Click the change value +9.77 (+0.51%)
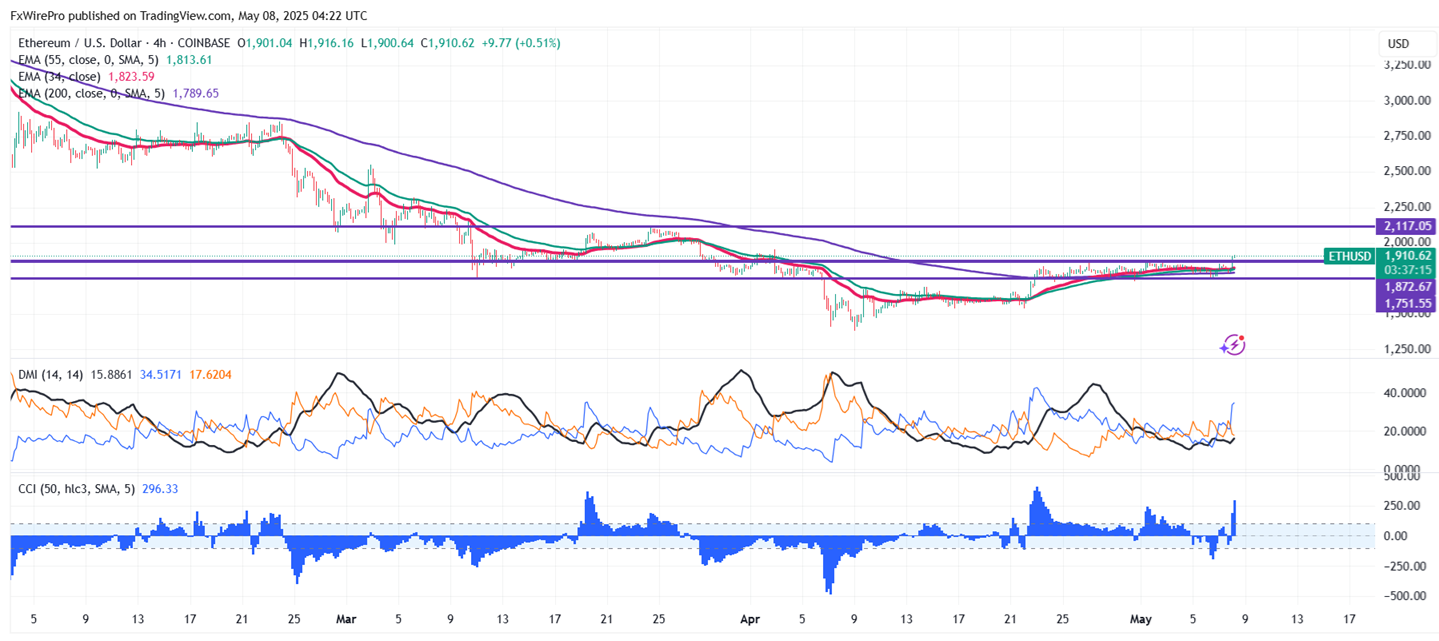Viewport: 1439px width, 641px height. tap(521, 43)
